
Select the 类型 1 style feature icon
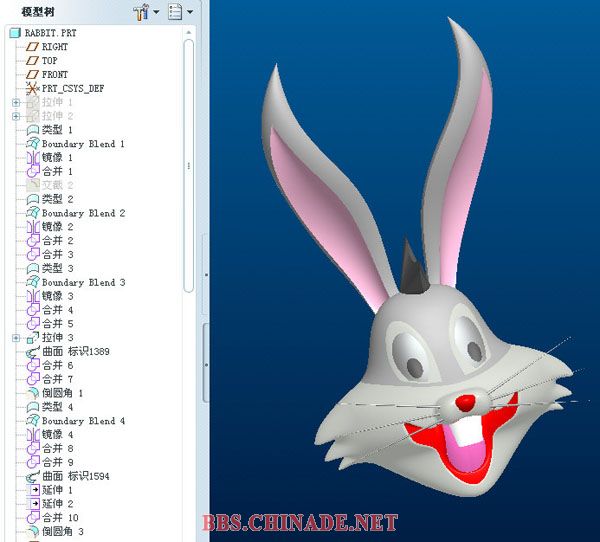(33, 130)
